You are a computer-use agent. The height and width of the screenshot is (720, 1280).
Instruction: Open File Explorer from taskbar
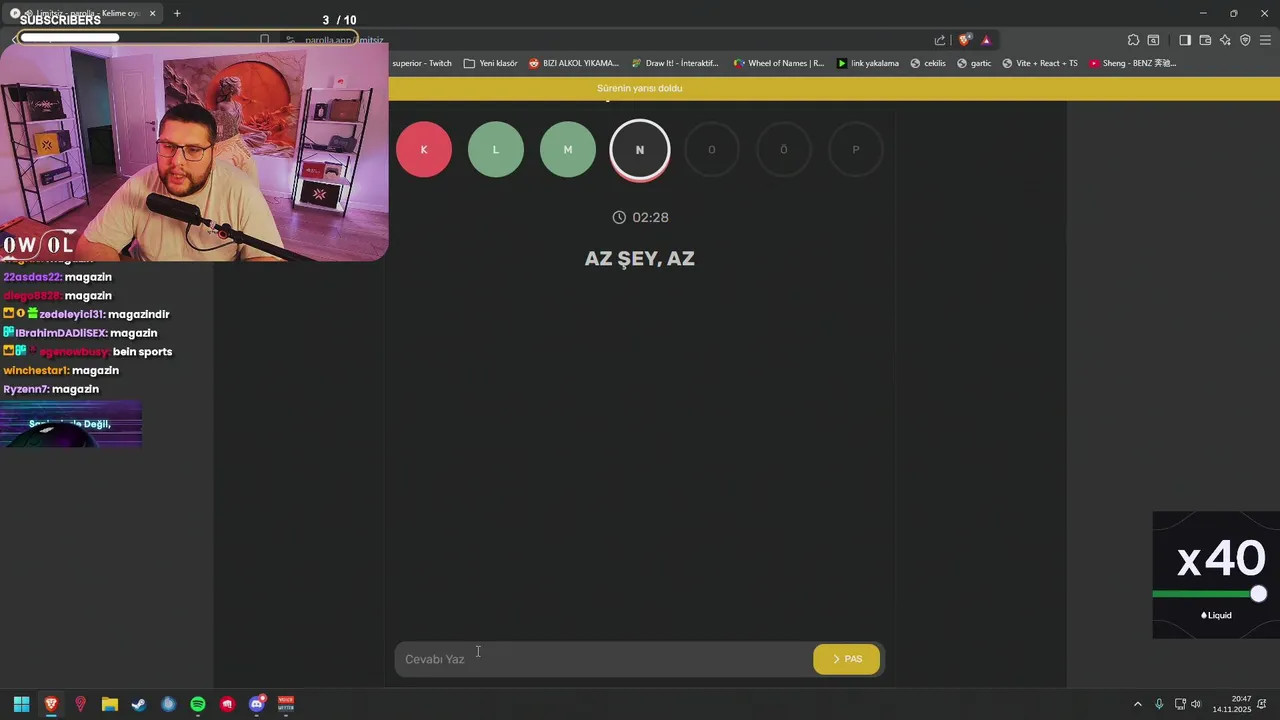click(110, 704)
